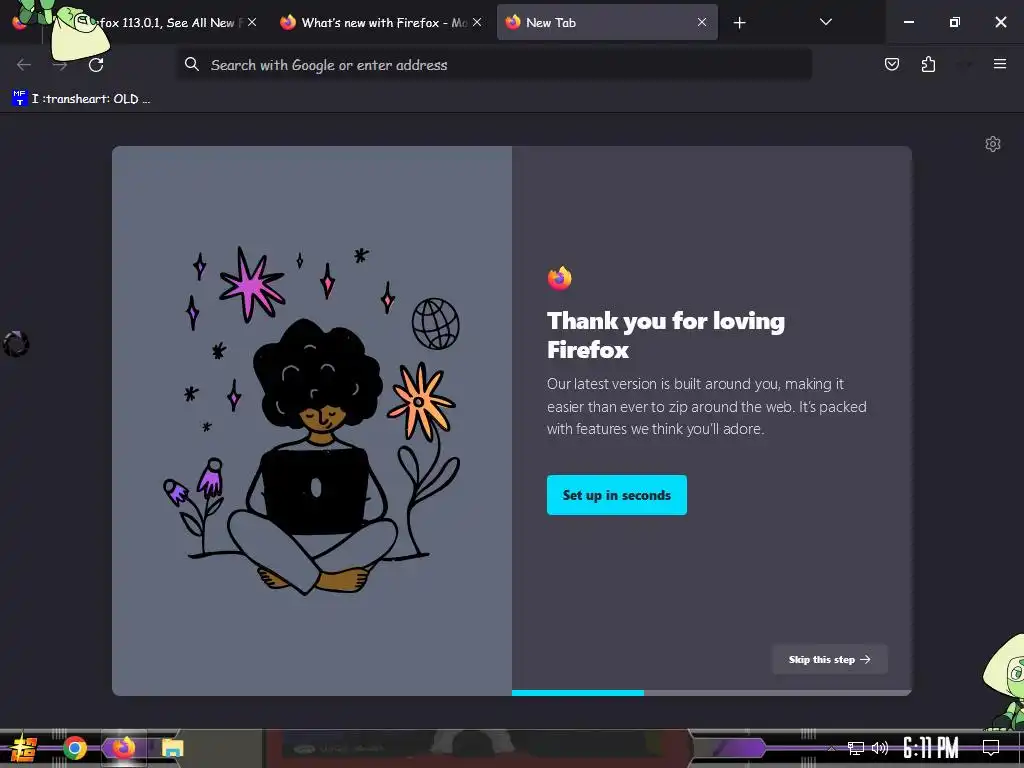This screenshot has height=768, width=1024.
Task: Click the Set up in seconds button
Action: click(616, 495)
